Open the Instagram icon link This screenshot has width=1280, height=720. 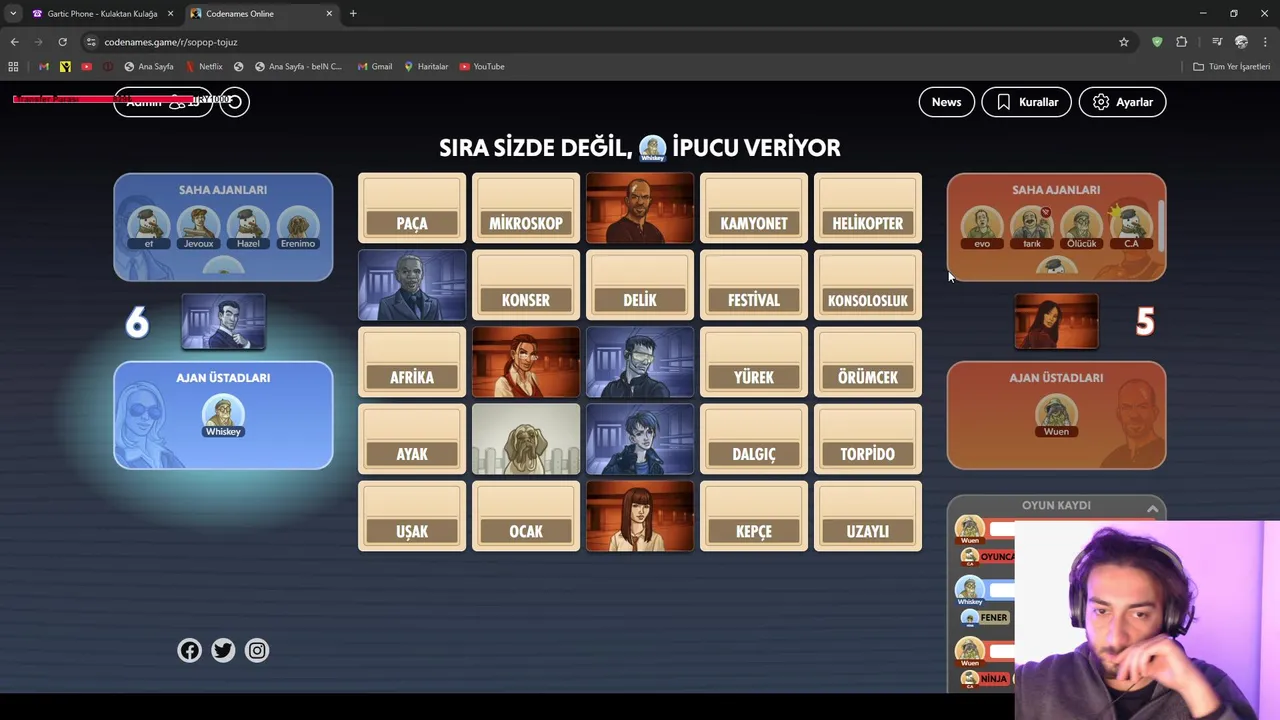click(x=257, y=650)
